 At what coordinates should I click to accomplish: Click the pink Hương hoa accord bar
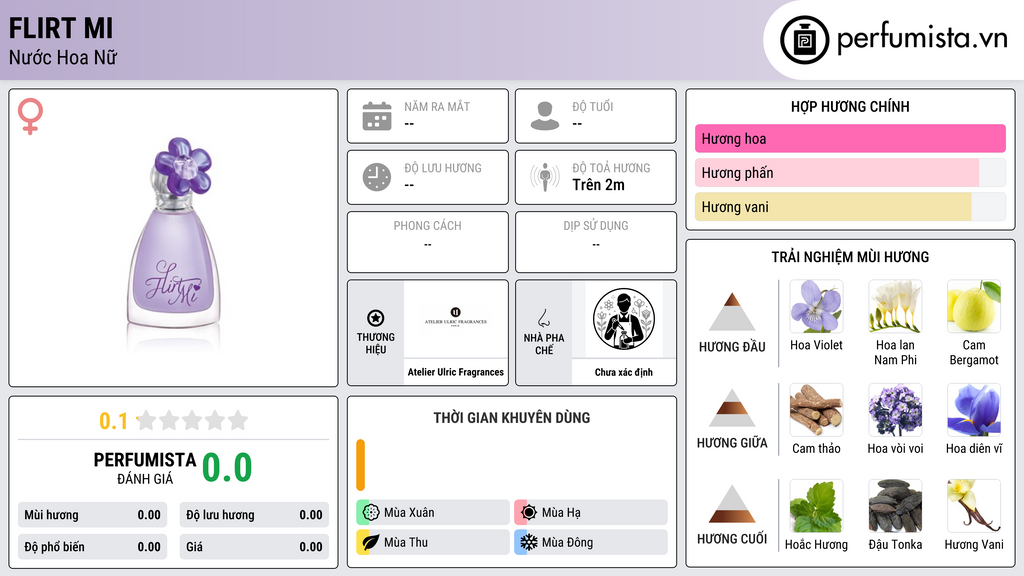pyautogui.click(x=850, y=138)
